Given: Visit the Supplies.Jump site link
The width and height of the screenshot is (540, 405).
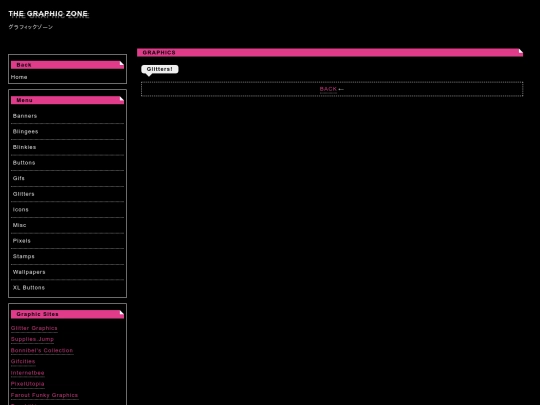Looking at the screenshot, I should 32,339.
